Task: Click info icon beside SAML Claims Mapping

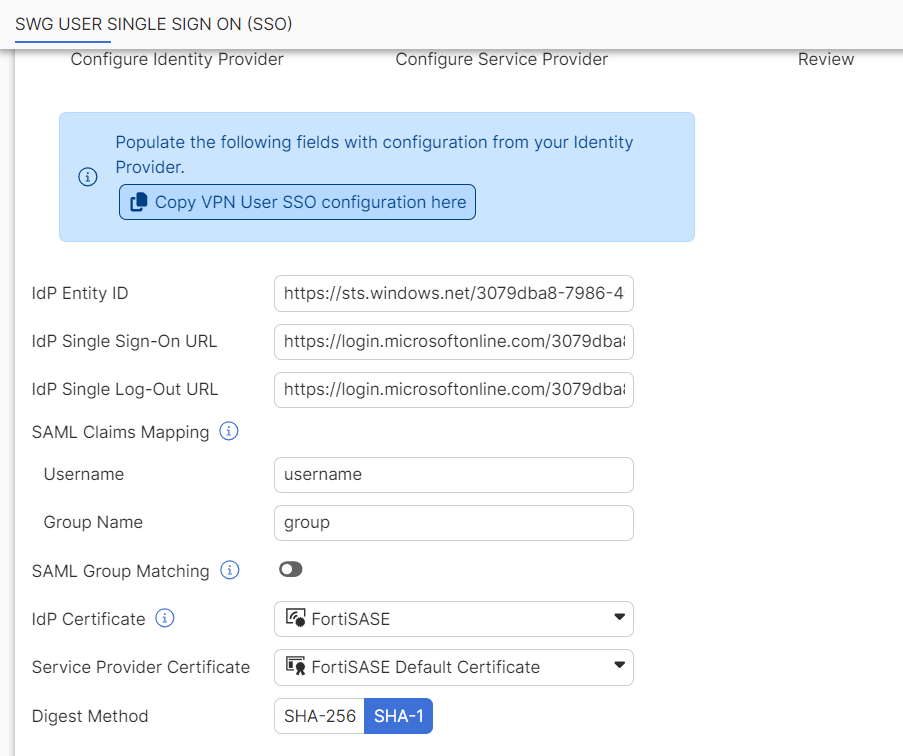Action: (229, 432)
